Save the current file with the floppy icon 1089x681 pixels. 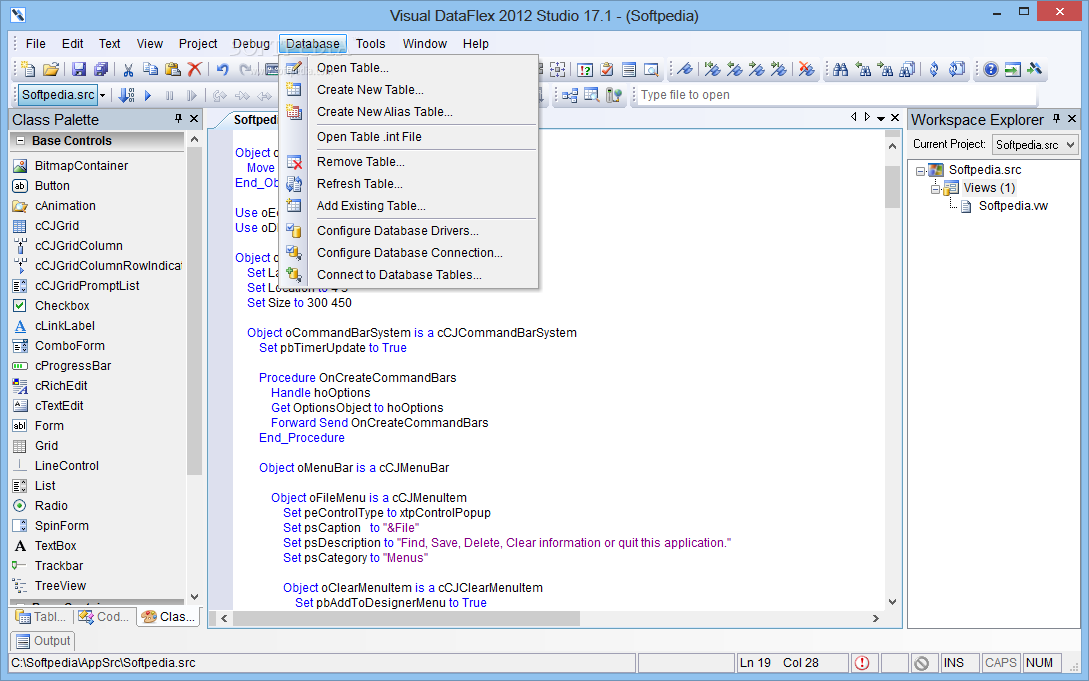click(78, 69)
